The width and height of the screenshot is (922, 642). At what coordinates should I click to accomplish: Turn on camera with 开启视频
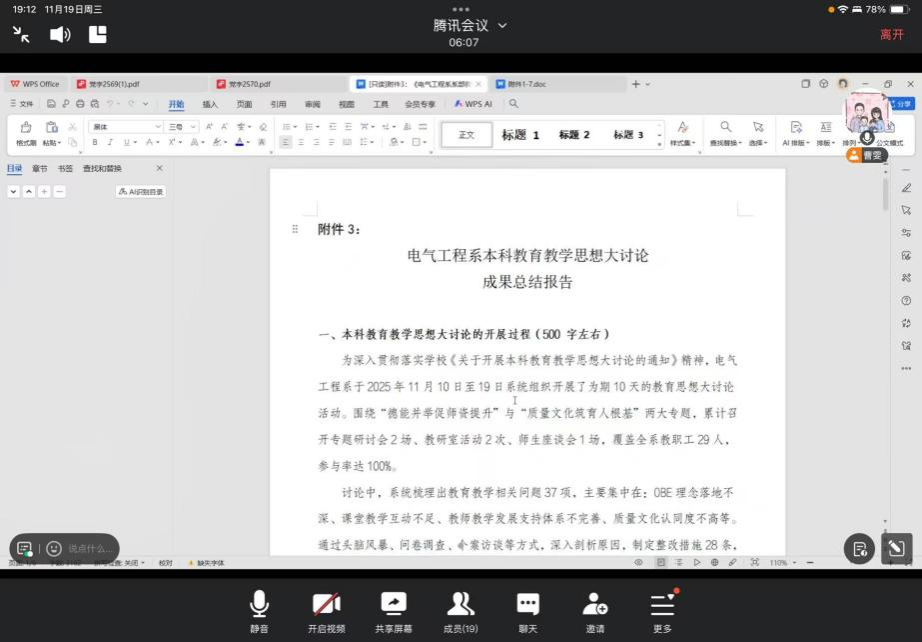click(x=326, y=609)
